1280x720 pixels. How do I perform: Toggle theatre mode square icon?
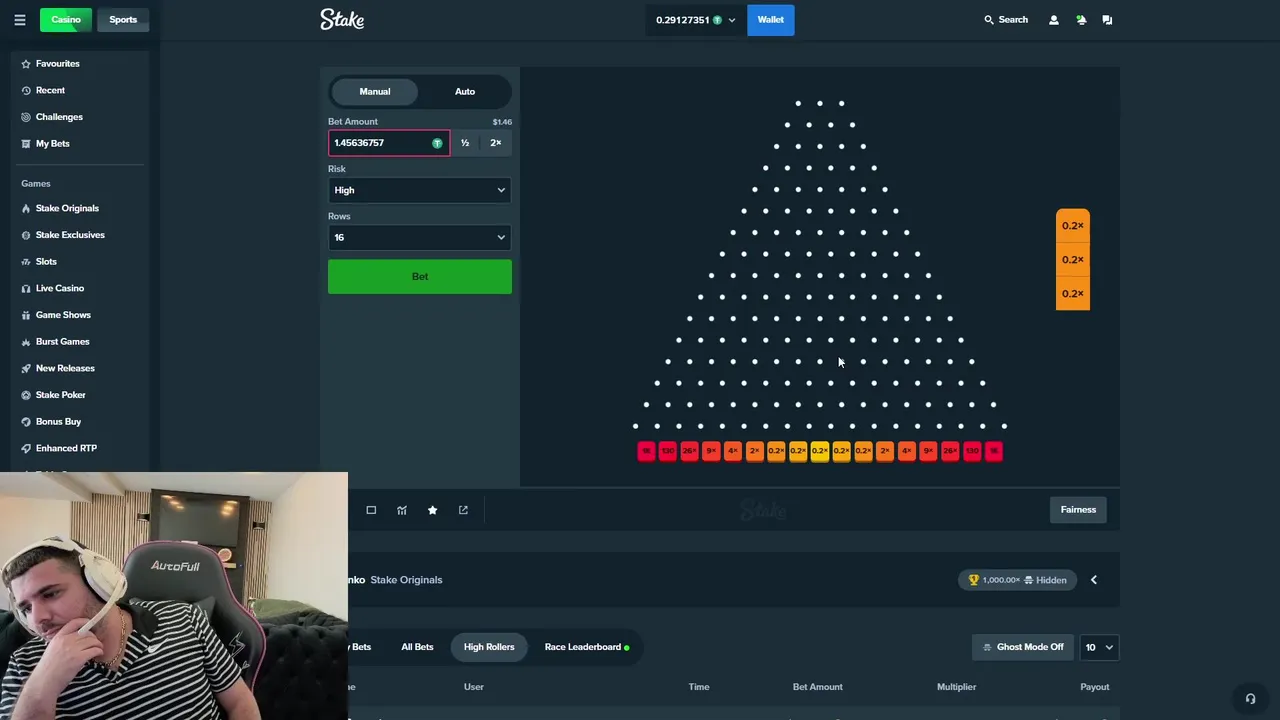point(371,510)
